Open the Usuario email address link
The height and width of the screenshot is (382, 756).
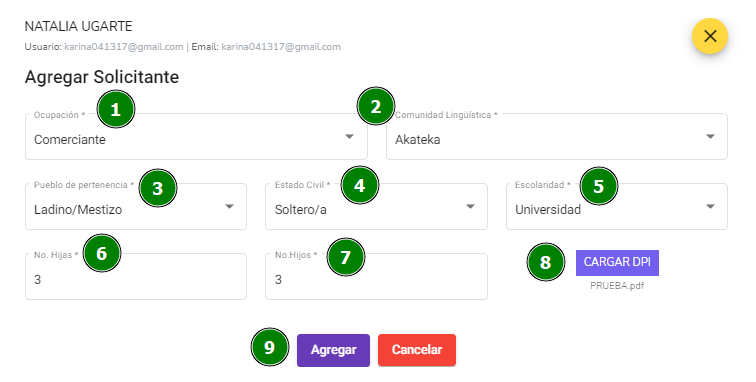[x=124, y=47]
